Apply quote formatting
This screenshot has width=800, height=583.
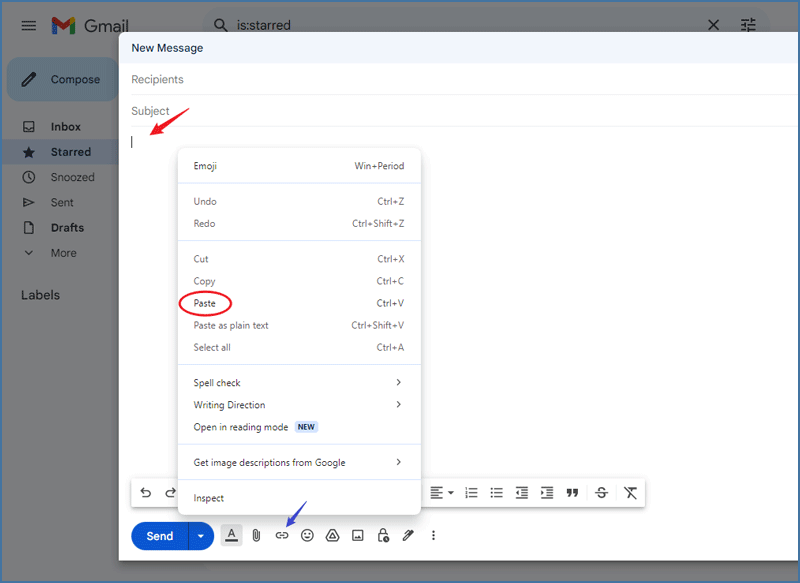point(572,493)
